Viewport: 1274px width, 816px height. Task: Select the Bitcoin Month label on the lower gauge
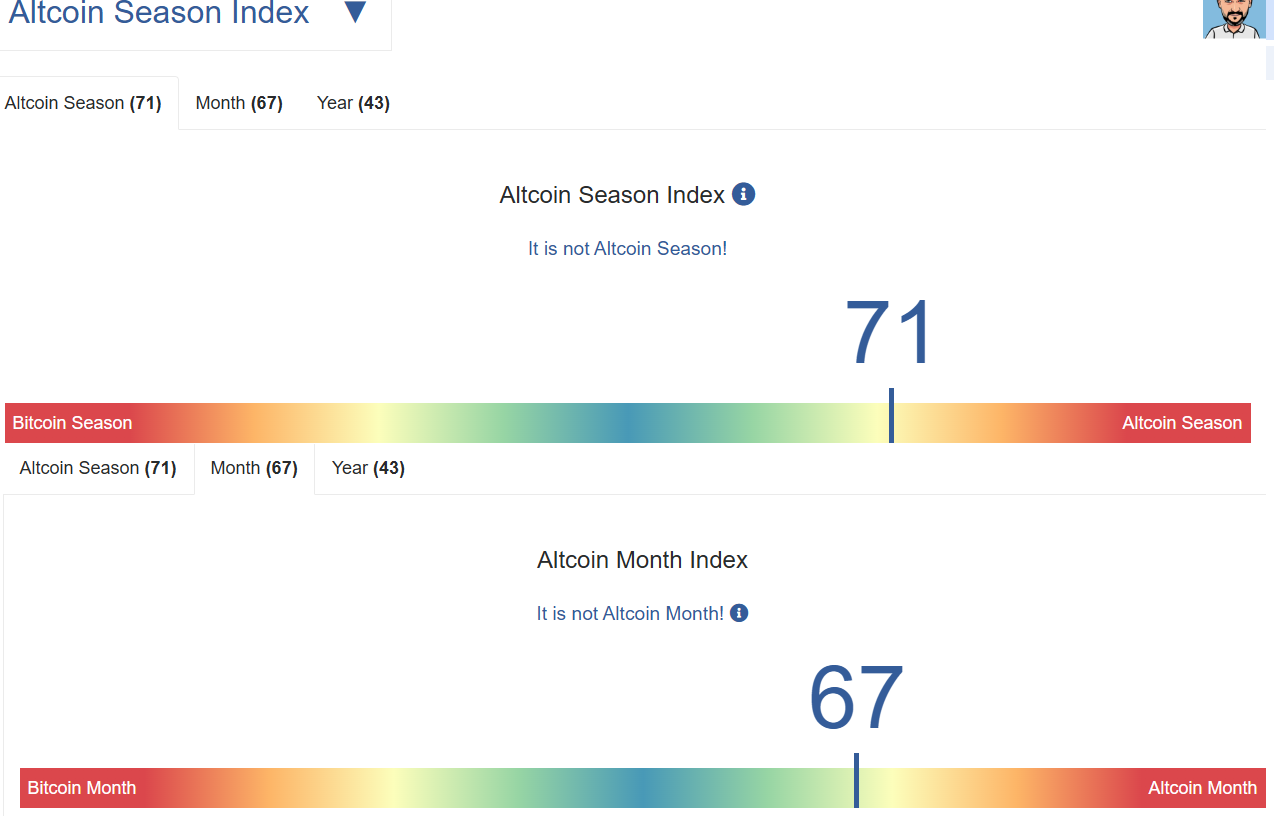point(82,788)
